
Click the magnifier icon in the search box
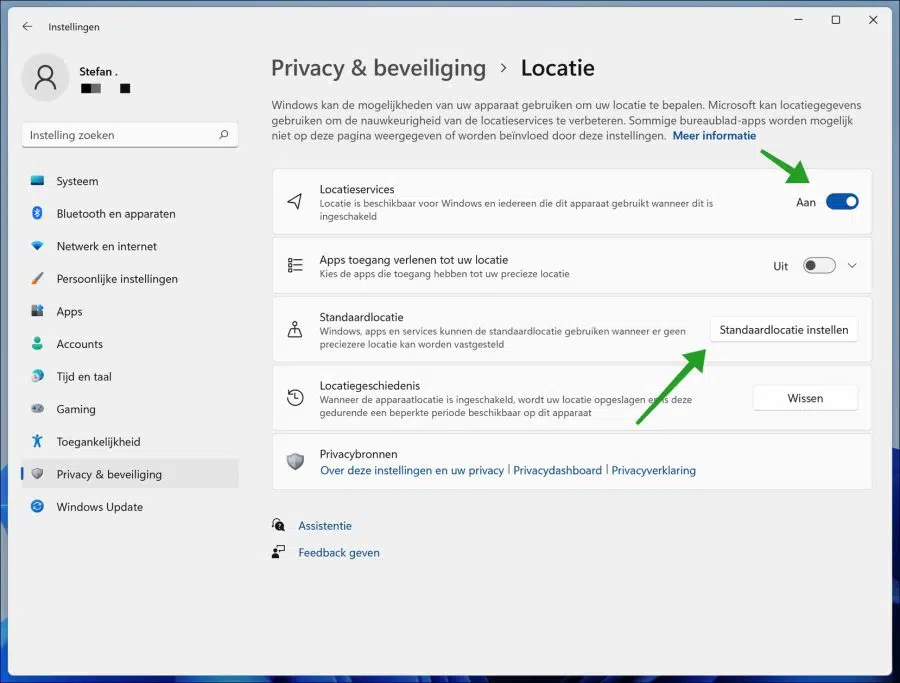pyautogui.click(x=224, y=134)
